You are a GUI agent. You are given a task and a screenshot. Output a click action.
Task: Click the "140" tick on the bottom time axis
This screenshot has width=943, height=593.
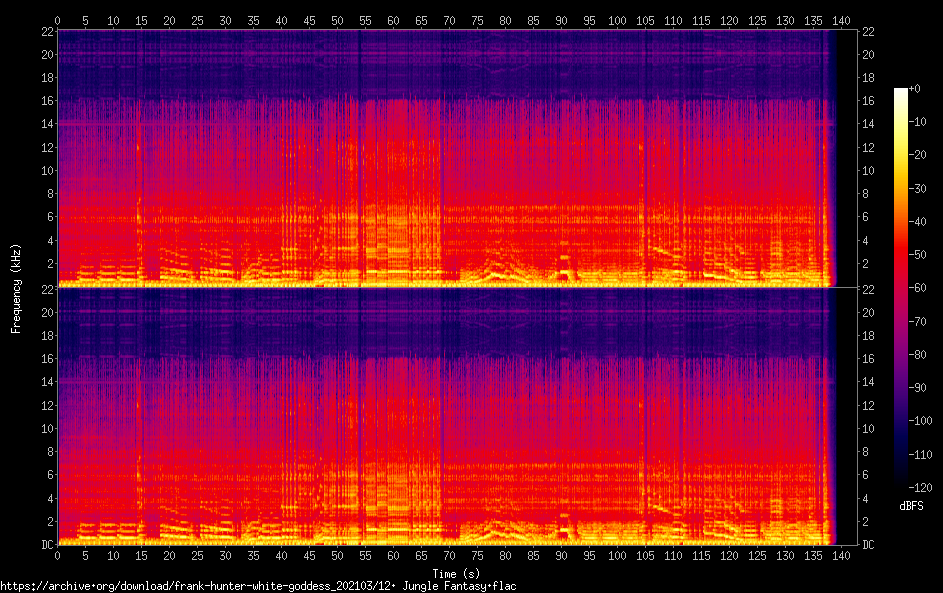click(841, 556)
